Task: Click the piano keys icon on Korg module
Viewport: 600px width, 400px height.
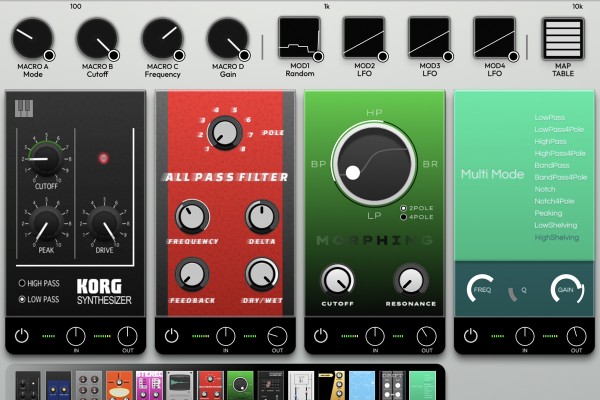Action: pyautogui.click(x=23, y=108)
